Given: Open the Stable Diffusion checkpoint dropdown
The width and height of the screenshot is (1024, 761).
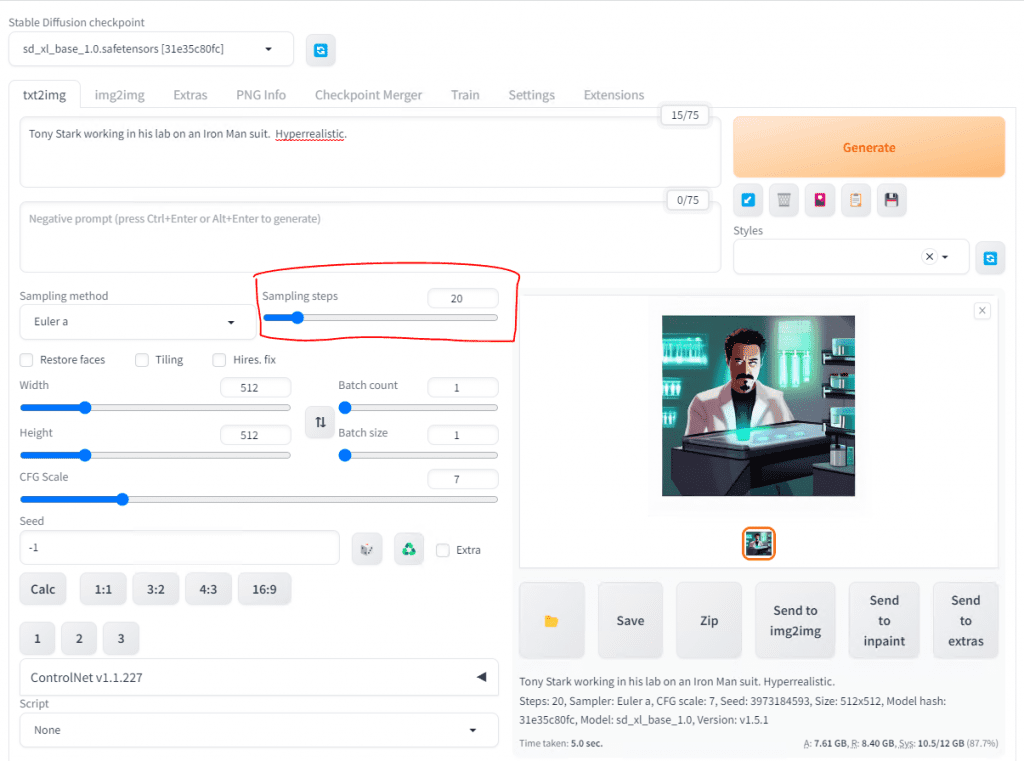Looking at the screenshot, I should tap(151, 49).
